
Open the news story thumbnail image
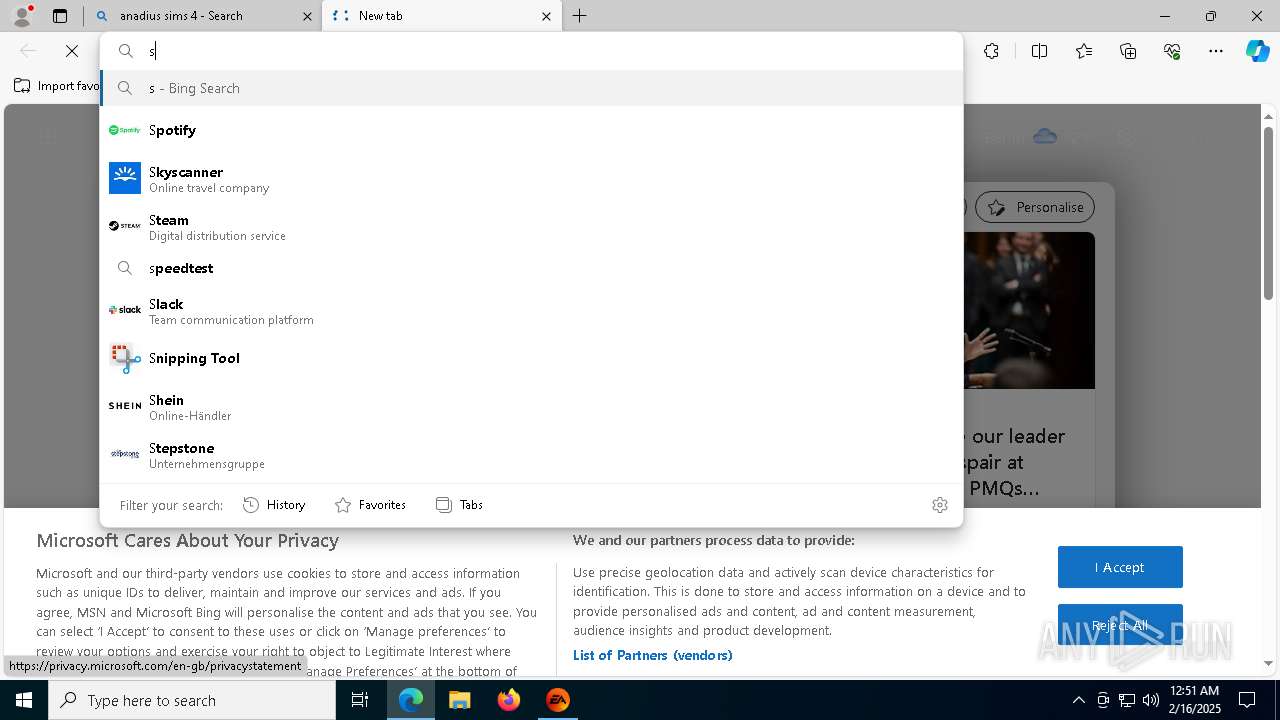[1029, 310]
